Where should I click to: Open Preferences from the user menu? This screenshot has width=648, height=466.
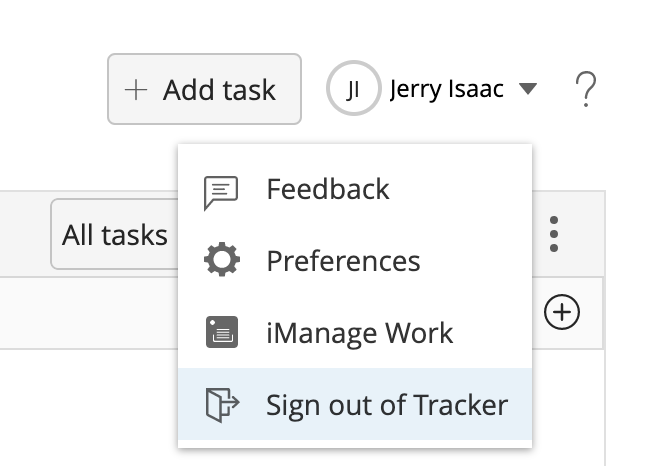tap(343, 261)
